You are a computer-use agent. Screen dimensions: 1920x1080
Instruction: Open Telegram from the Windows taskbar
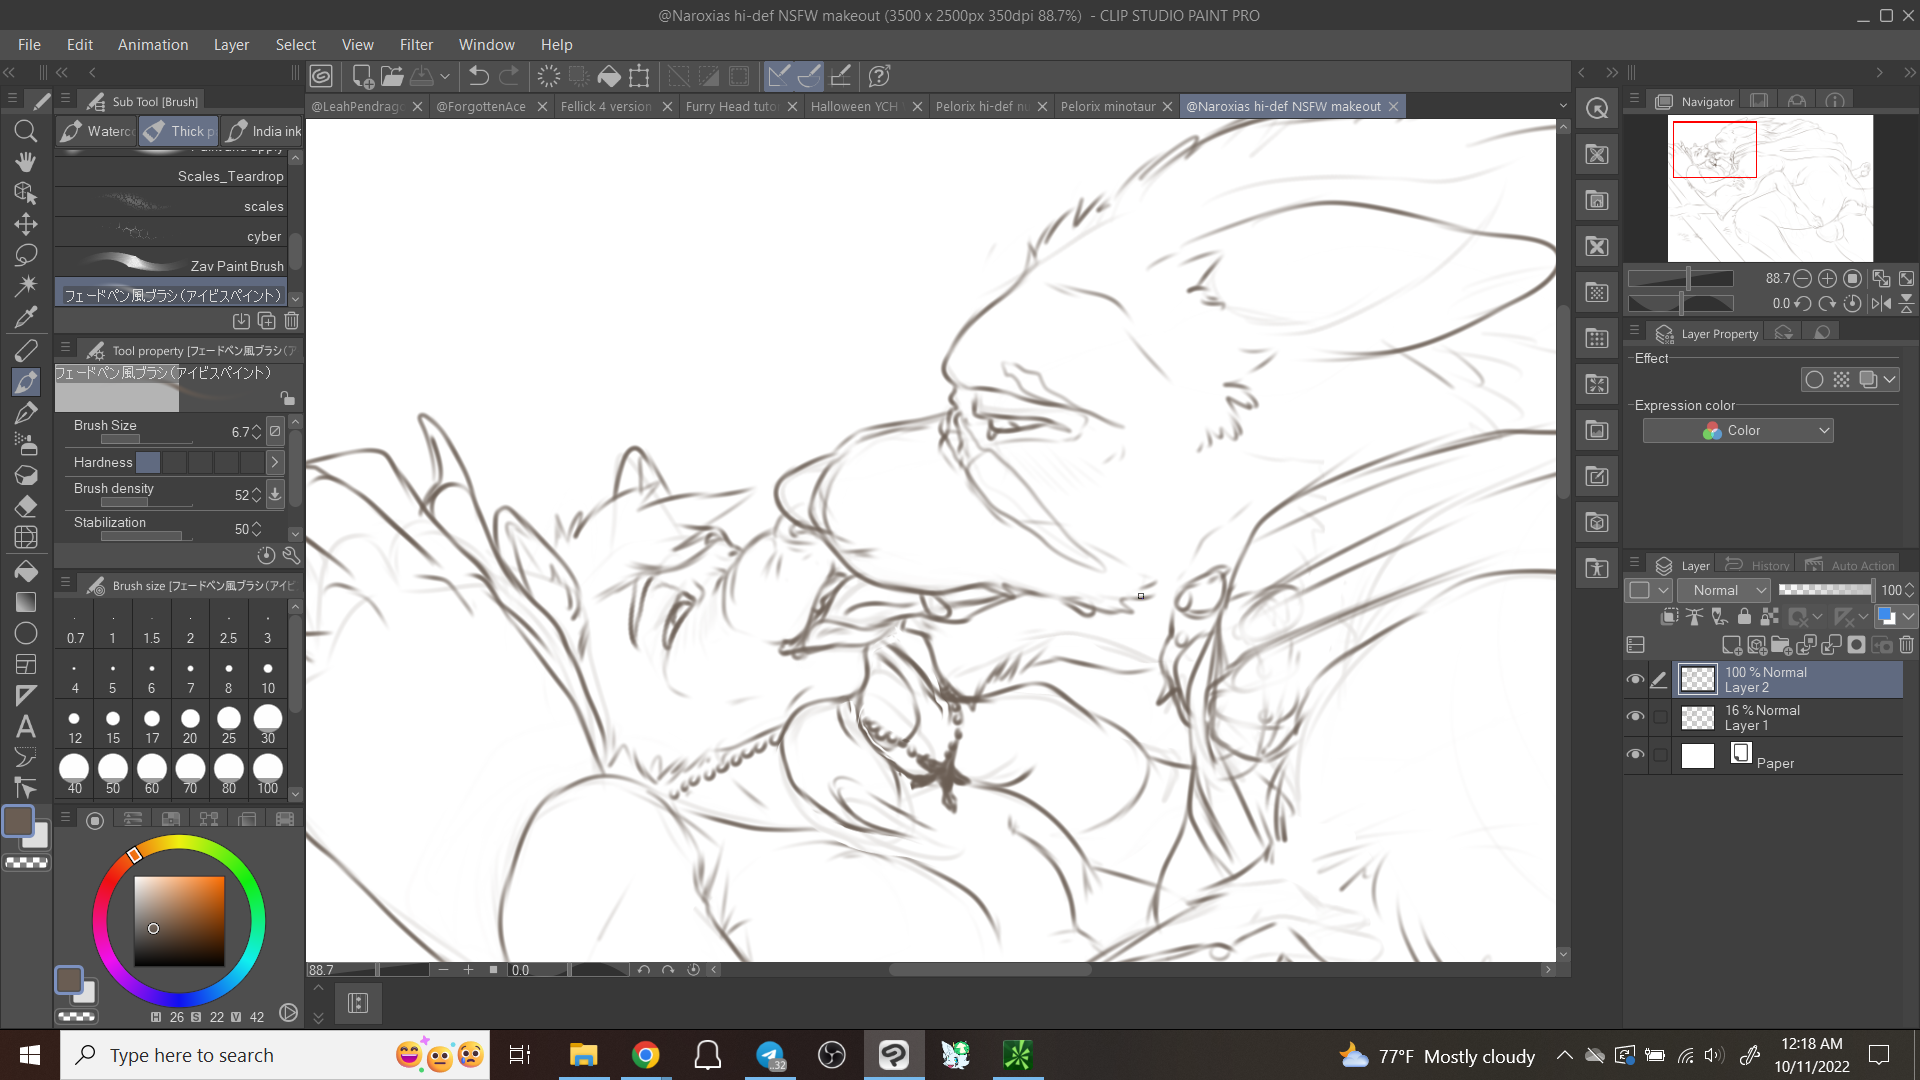(x=770, y=1055)
